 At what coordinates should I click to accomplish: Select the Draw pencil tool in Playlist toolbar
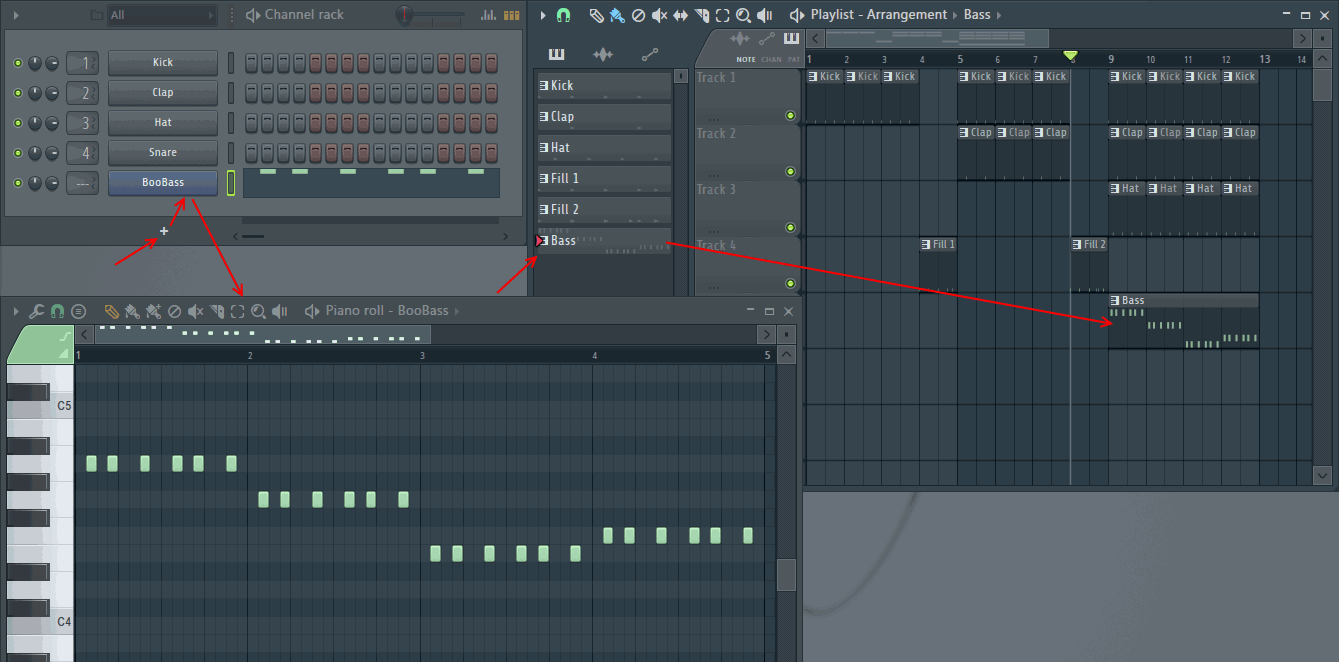595,15
